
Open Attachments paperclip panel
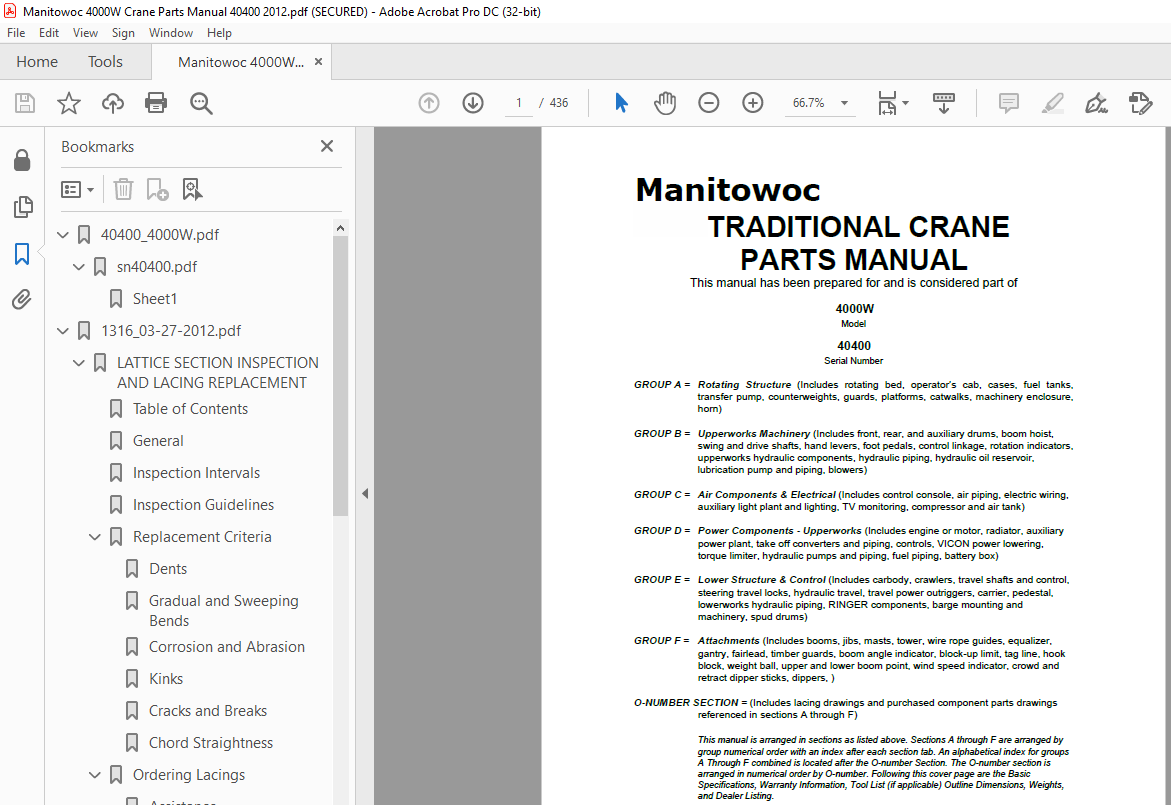[22, 300]
